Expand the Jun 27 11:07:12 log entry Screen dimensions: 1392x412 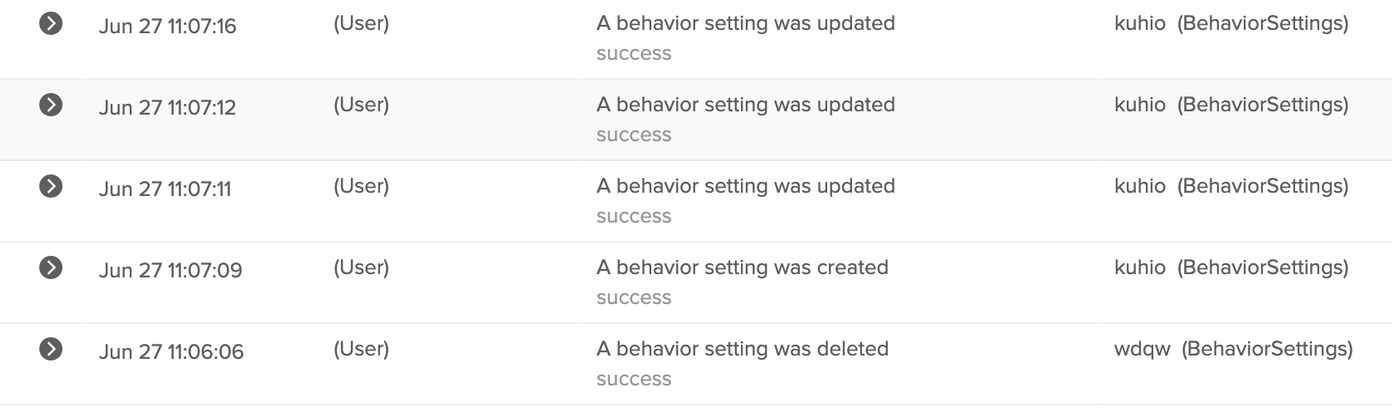(50, 104)
